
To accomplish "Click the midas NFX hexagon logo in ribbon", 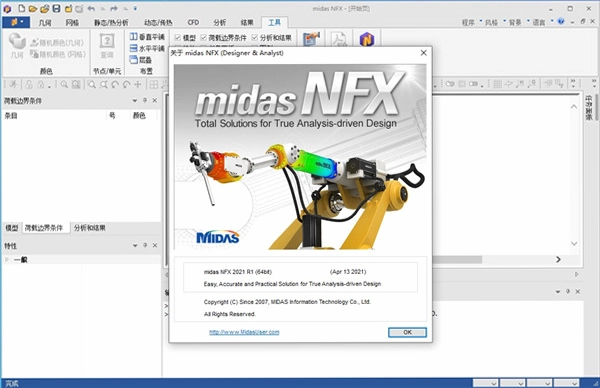I will coord(367,39).
